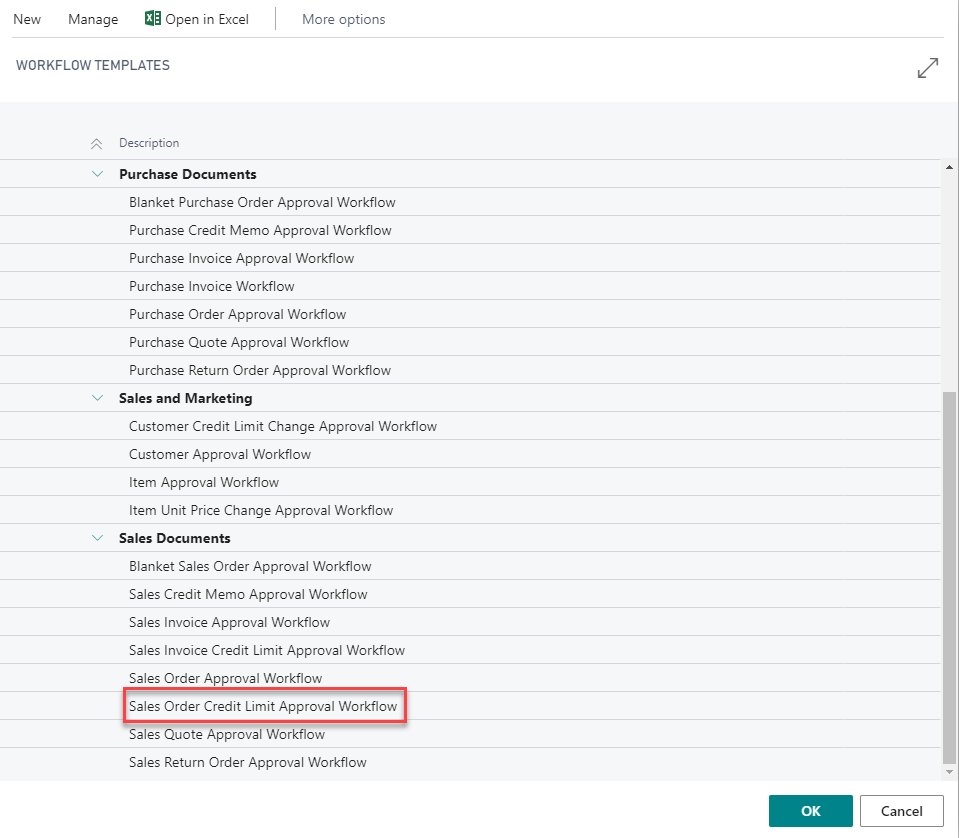Collapse the Purchase Documents group
Image resolution: width=959 pixels, height=838 pixels.
(97, 174)
